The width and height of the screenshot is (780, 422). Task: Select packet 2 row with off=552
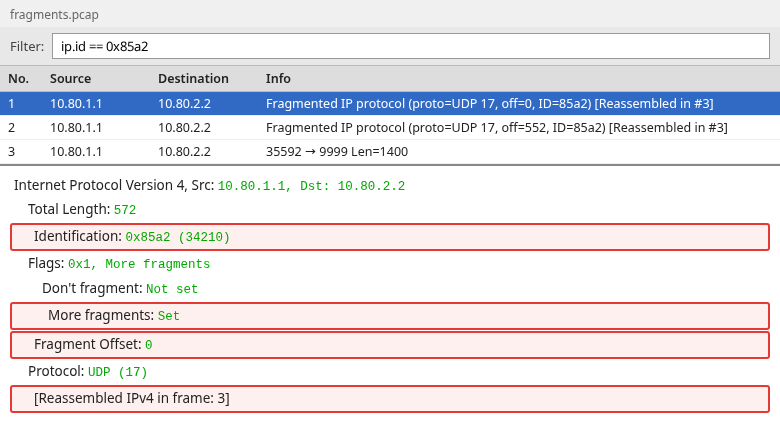(x=390, y=128)
